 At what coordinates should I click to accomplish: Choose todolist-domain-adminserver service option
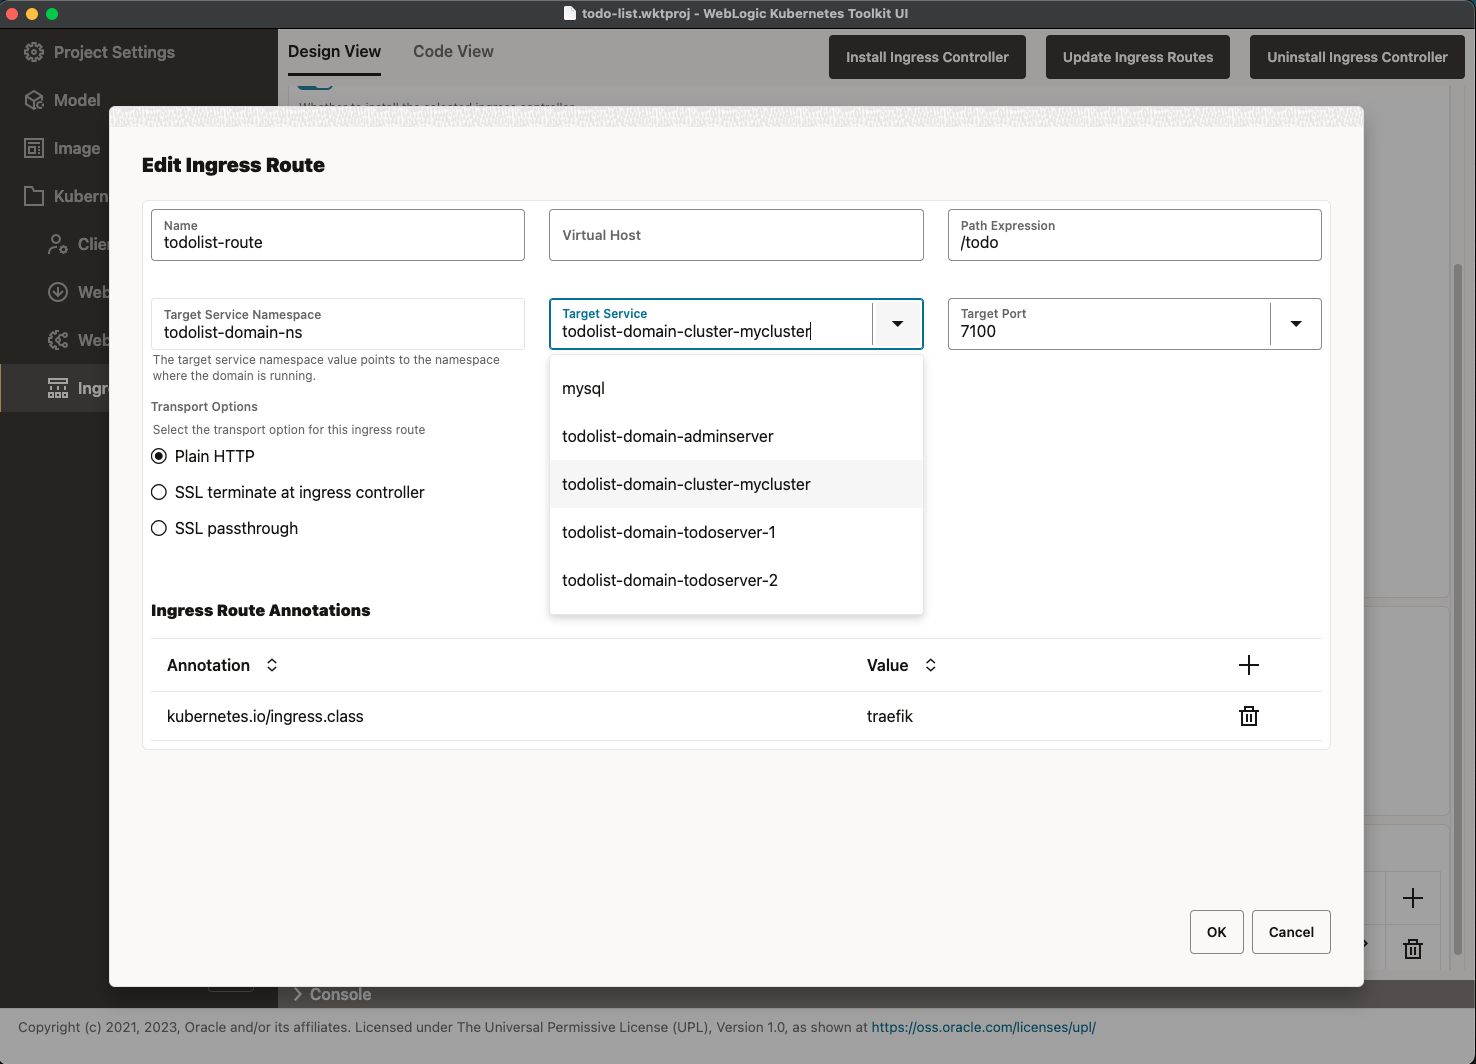point(736,436)
